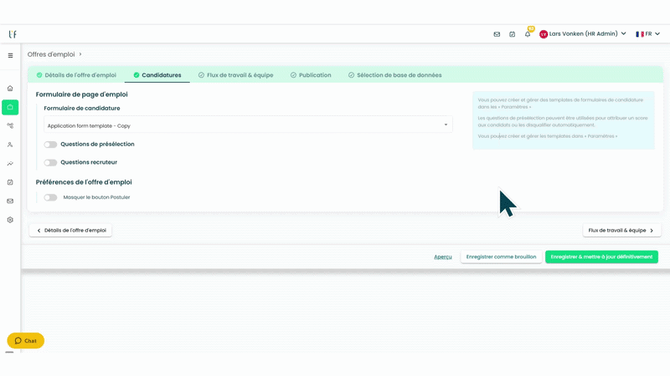This screenshot has height=376, width=670.
Task: Open the Formulaire de candidature dropdown
Action: (x=248, y=125)
